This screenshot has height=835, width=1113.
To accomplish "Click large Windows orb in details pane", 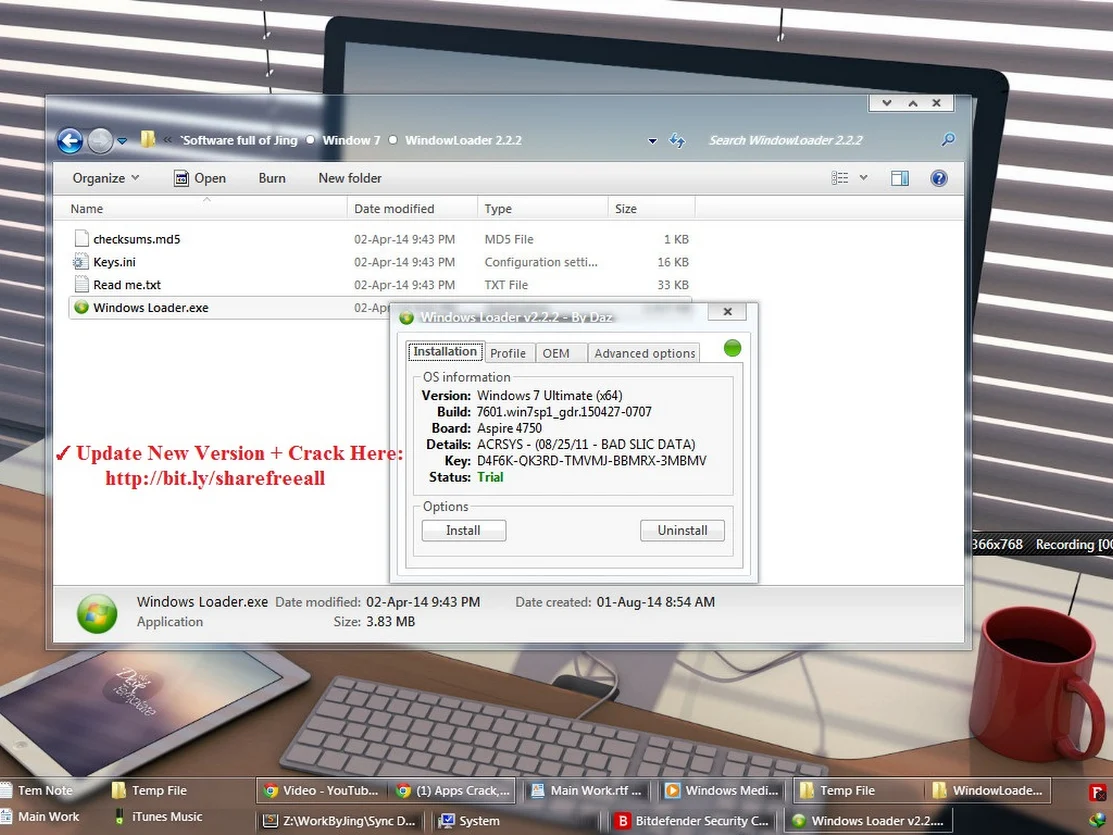I will [97, 613].
